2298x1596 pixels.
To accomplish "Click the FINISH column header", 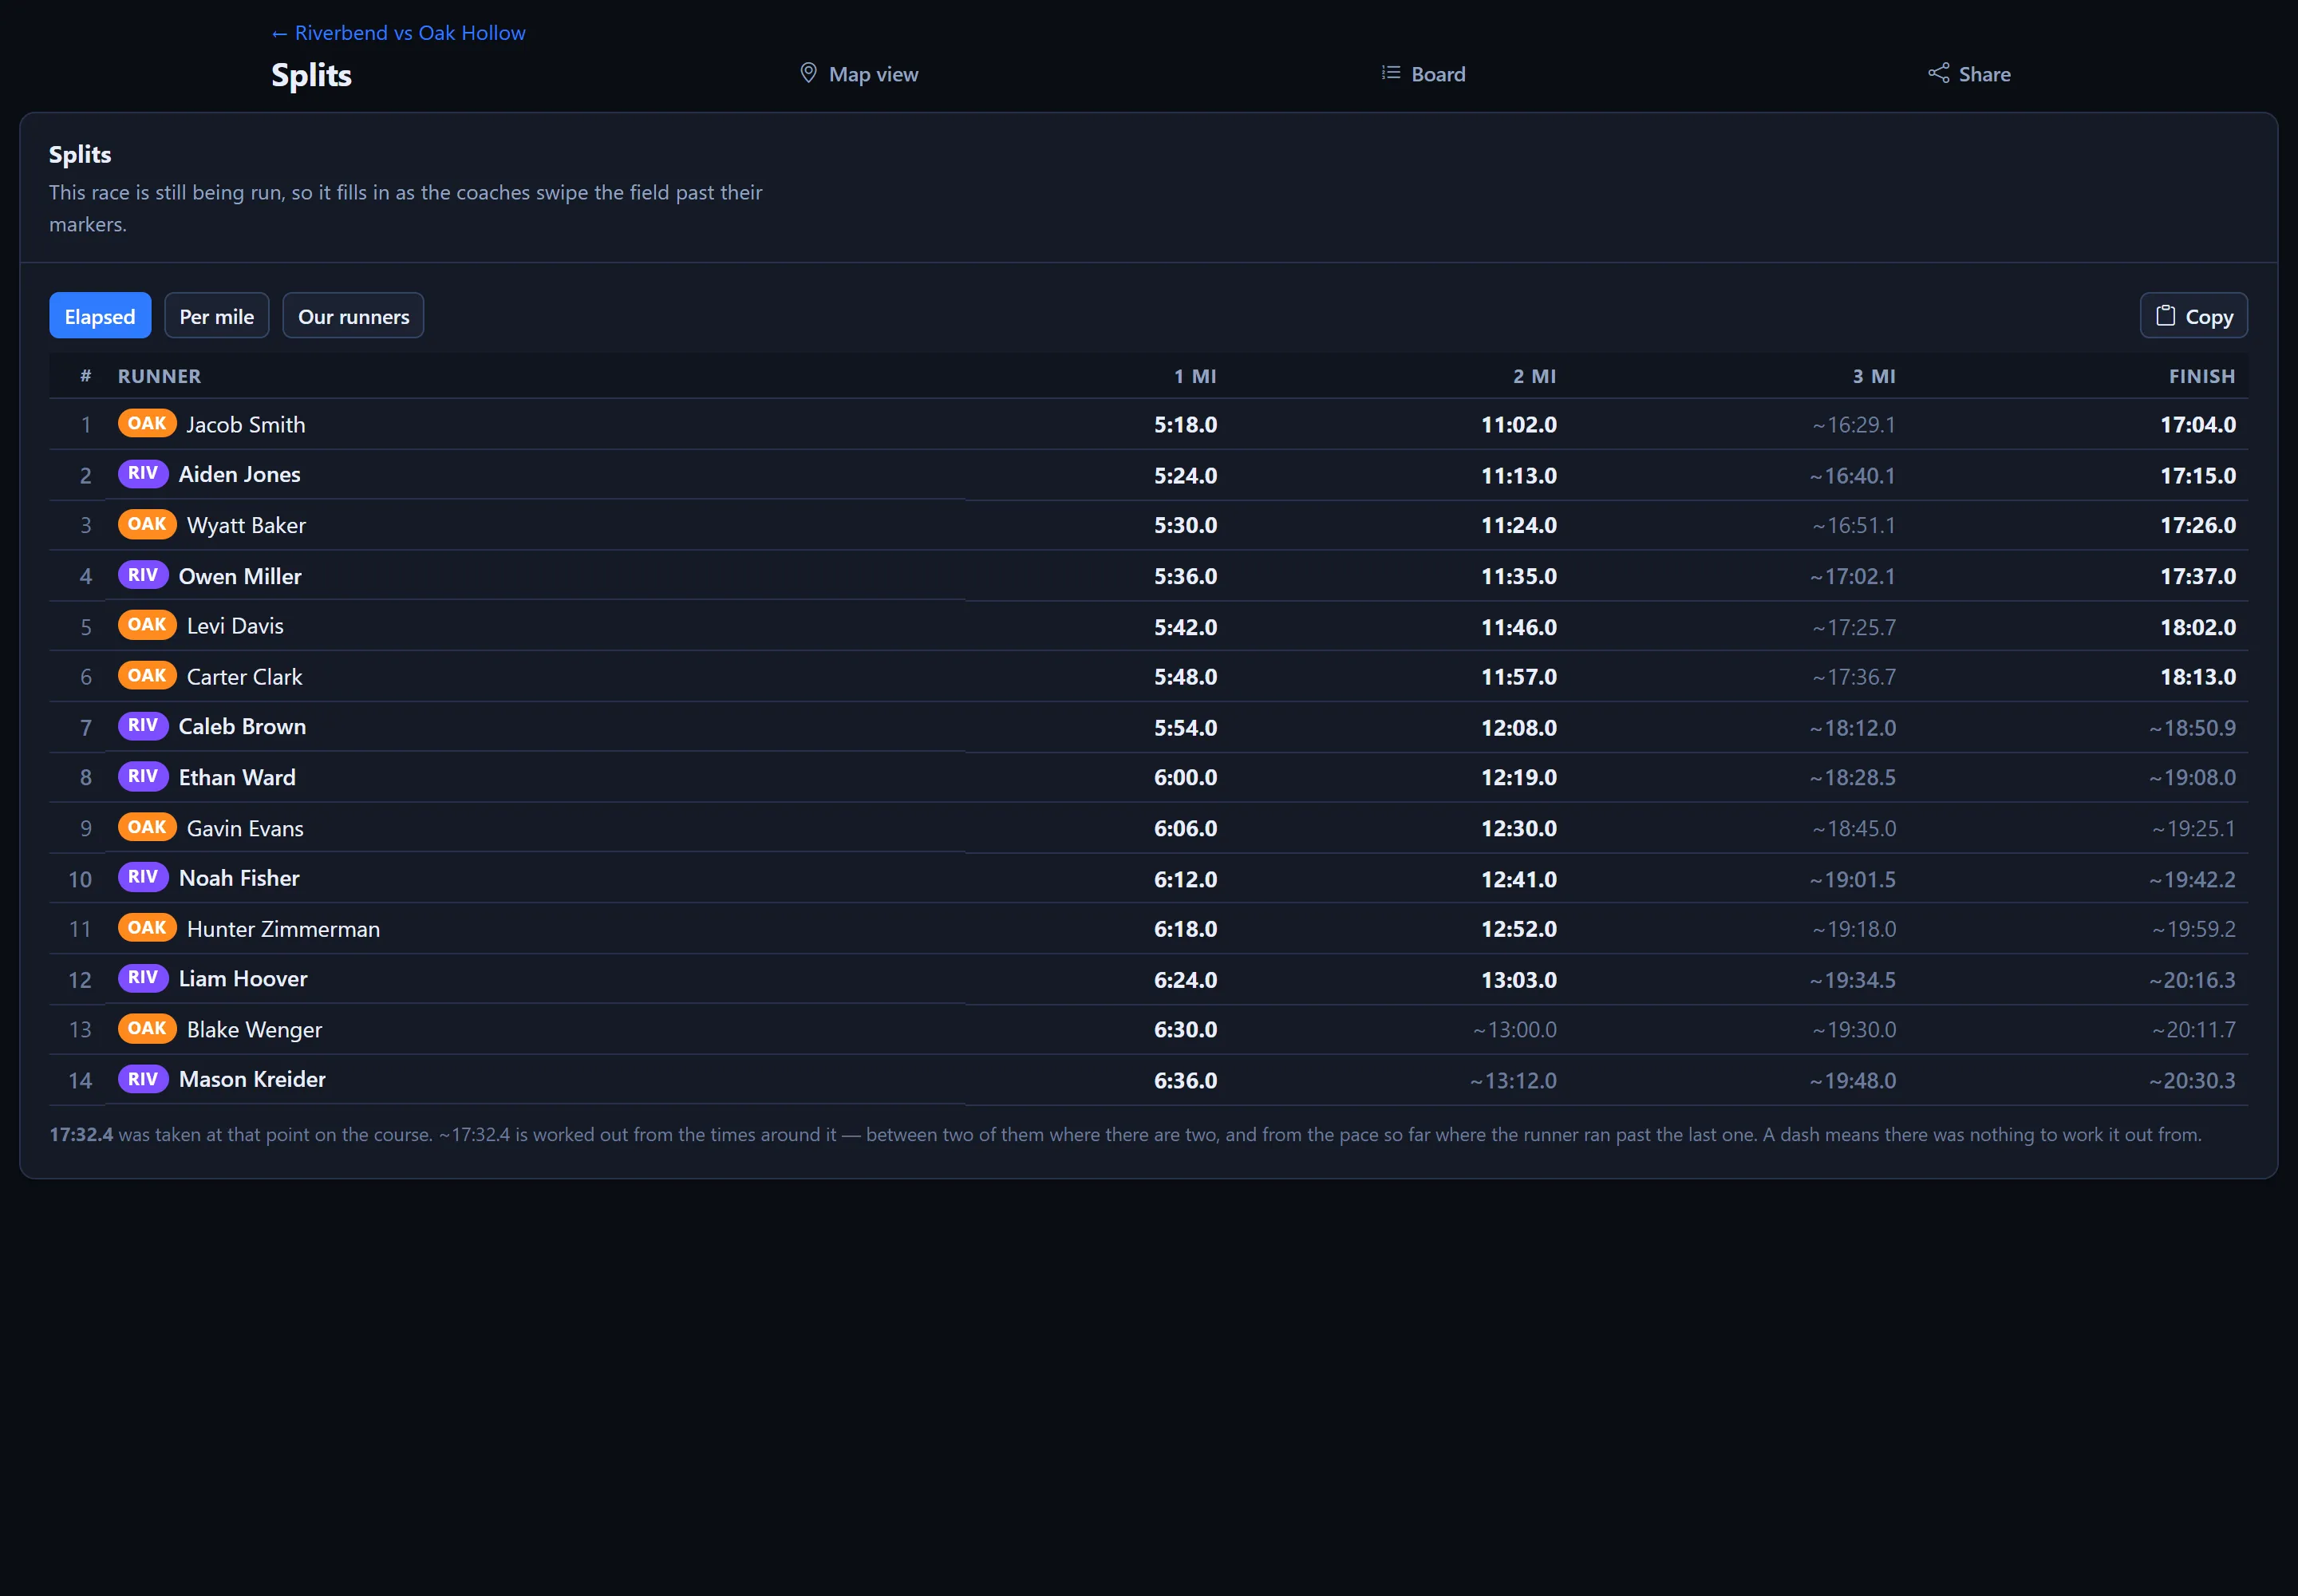I will [2201, 376].
